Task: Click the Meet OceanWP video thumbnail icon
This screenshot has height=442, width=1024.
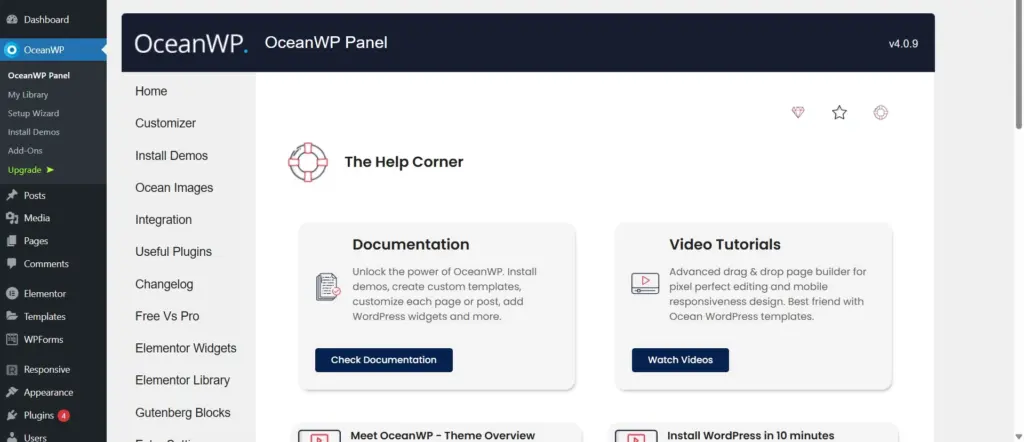Action: tap(319, 435)
